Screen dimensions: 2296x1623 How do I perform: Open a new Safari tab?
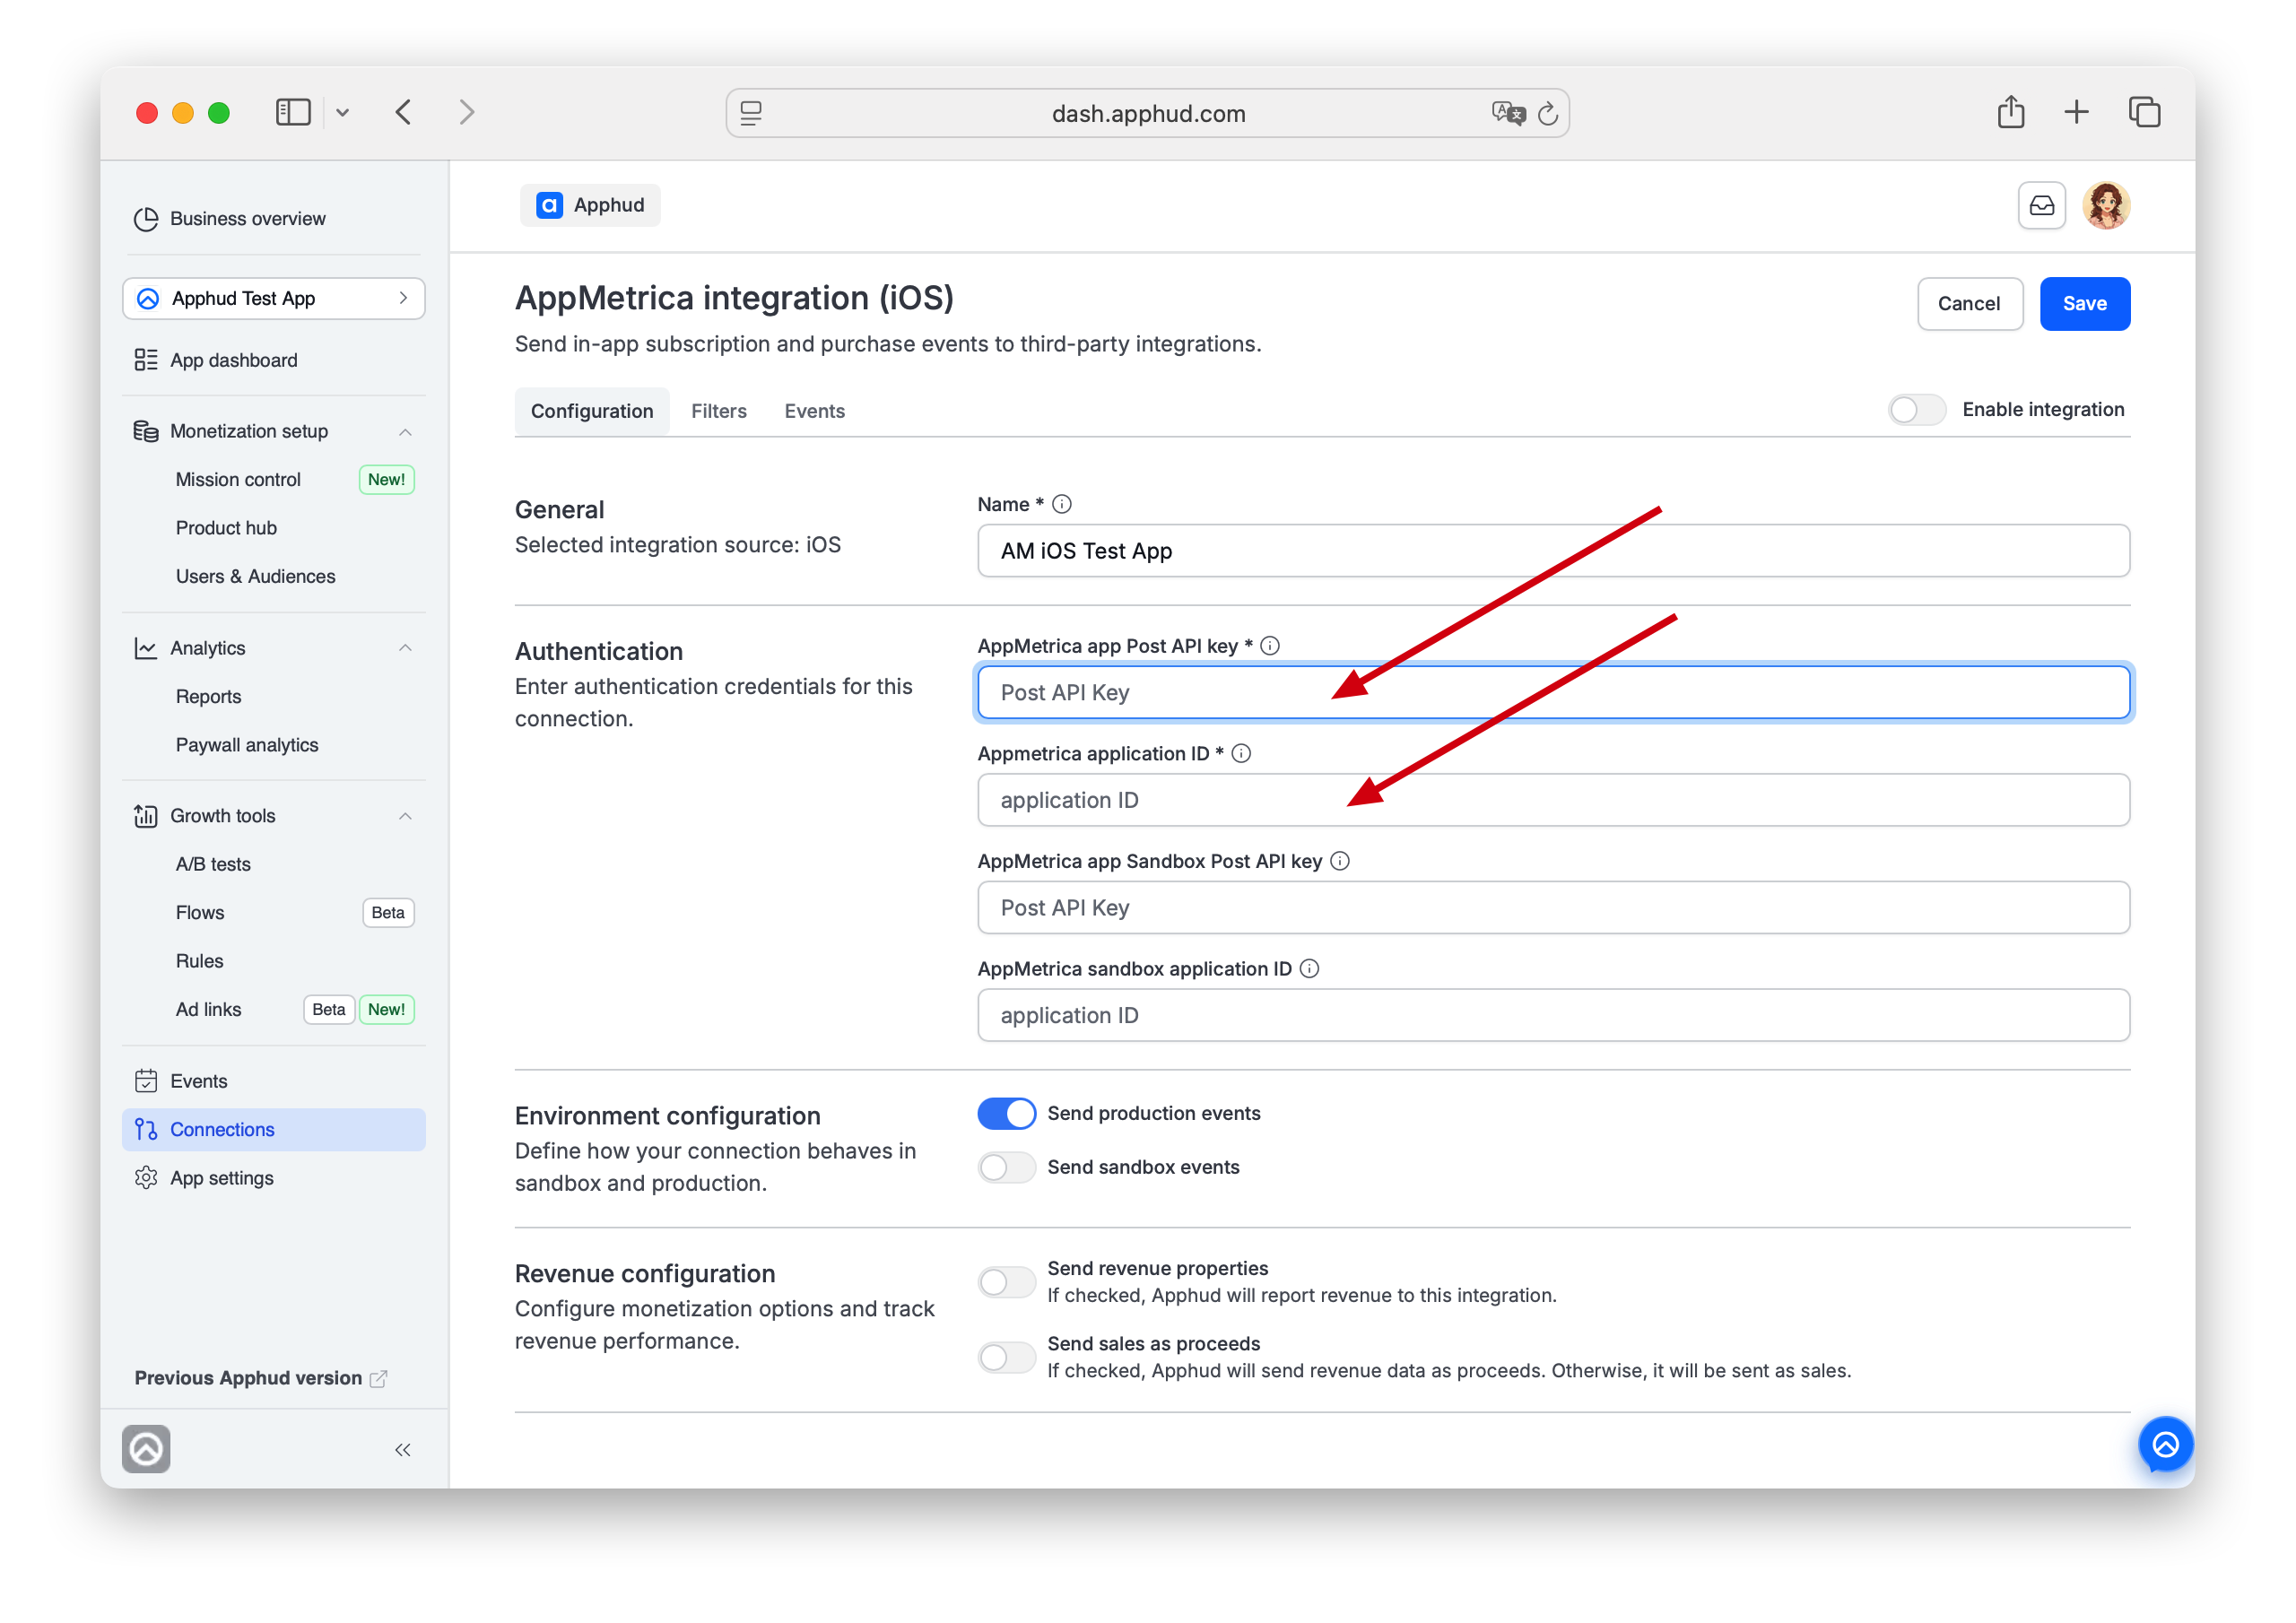(2076, 112)
